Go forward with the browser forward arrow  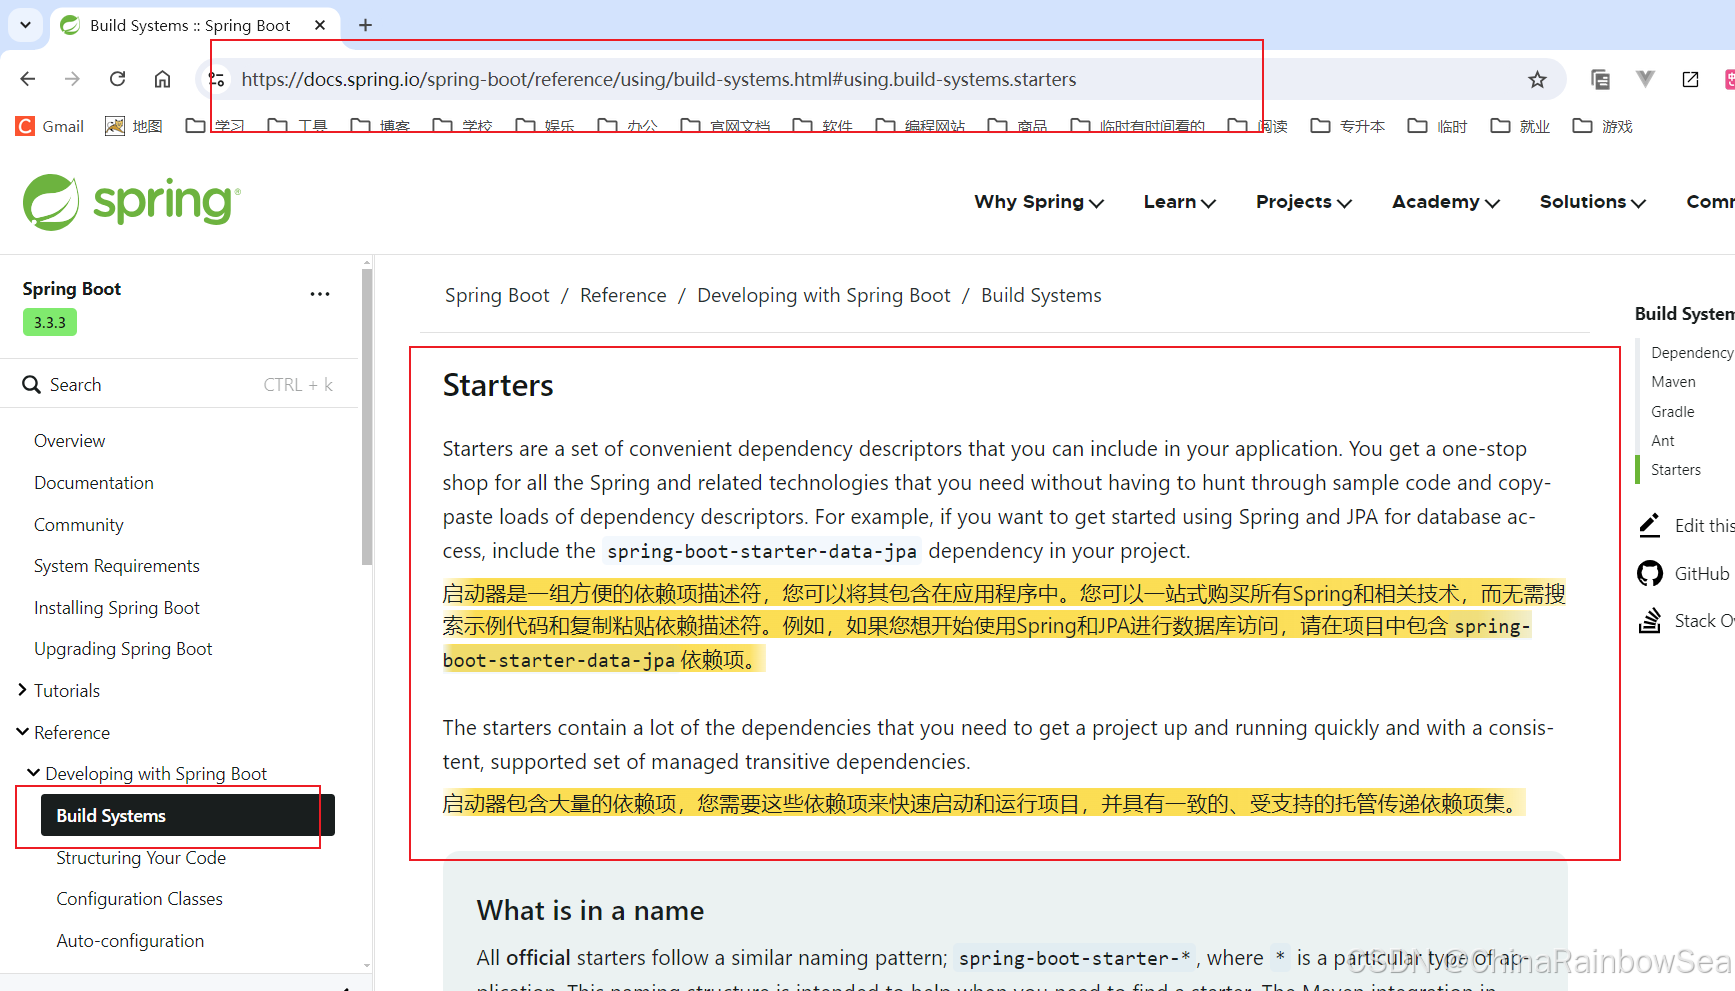click(72, 79)
